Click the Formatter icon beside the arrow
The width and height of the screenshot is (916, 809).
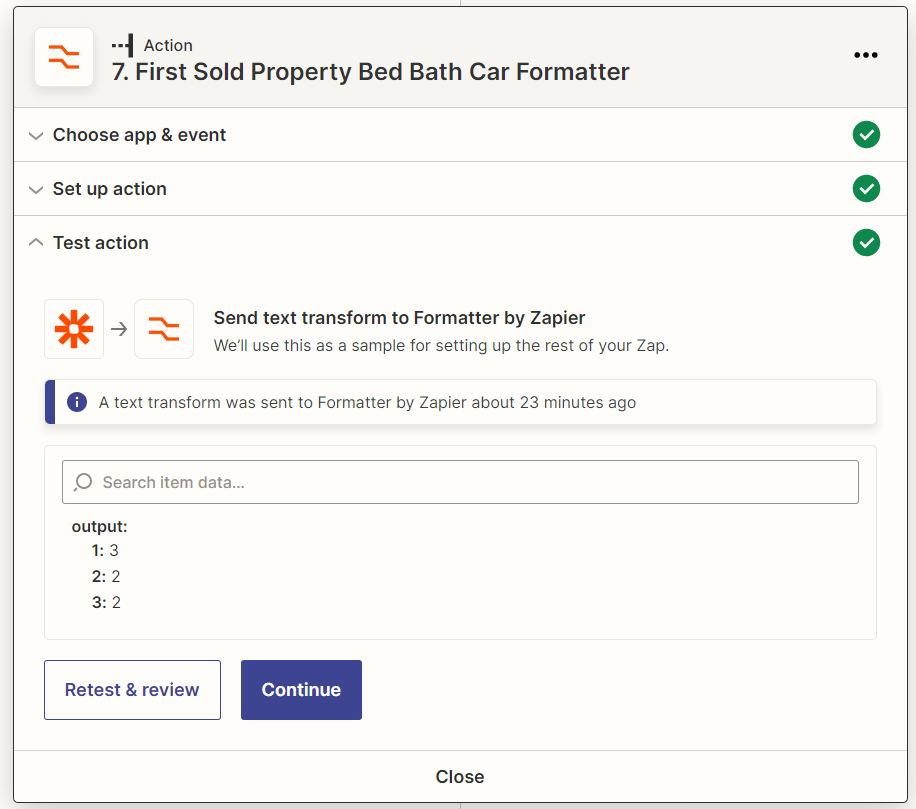164,329
